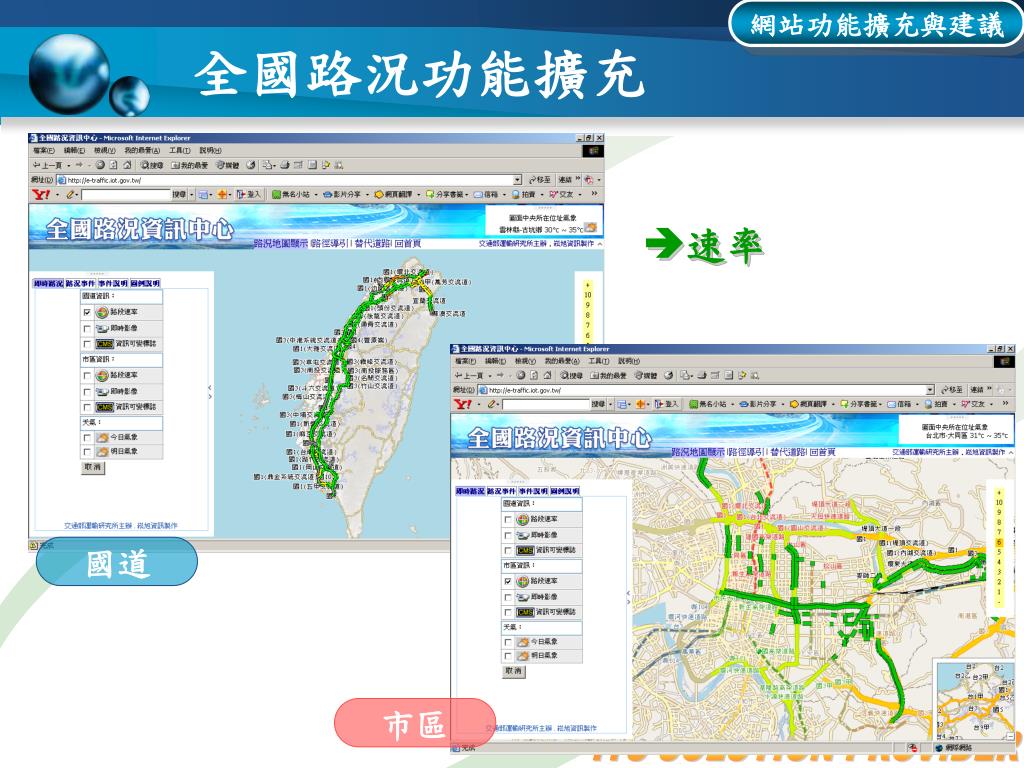Expand the address bar dropdown in the Taipei map window
Viewport: 1024px width, 768px height.
[x=930, y=390]
